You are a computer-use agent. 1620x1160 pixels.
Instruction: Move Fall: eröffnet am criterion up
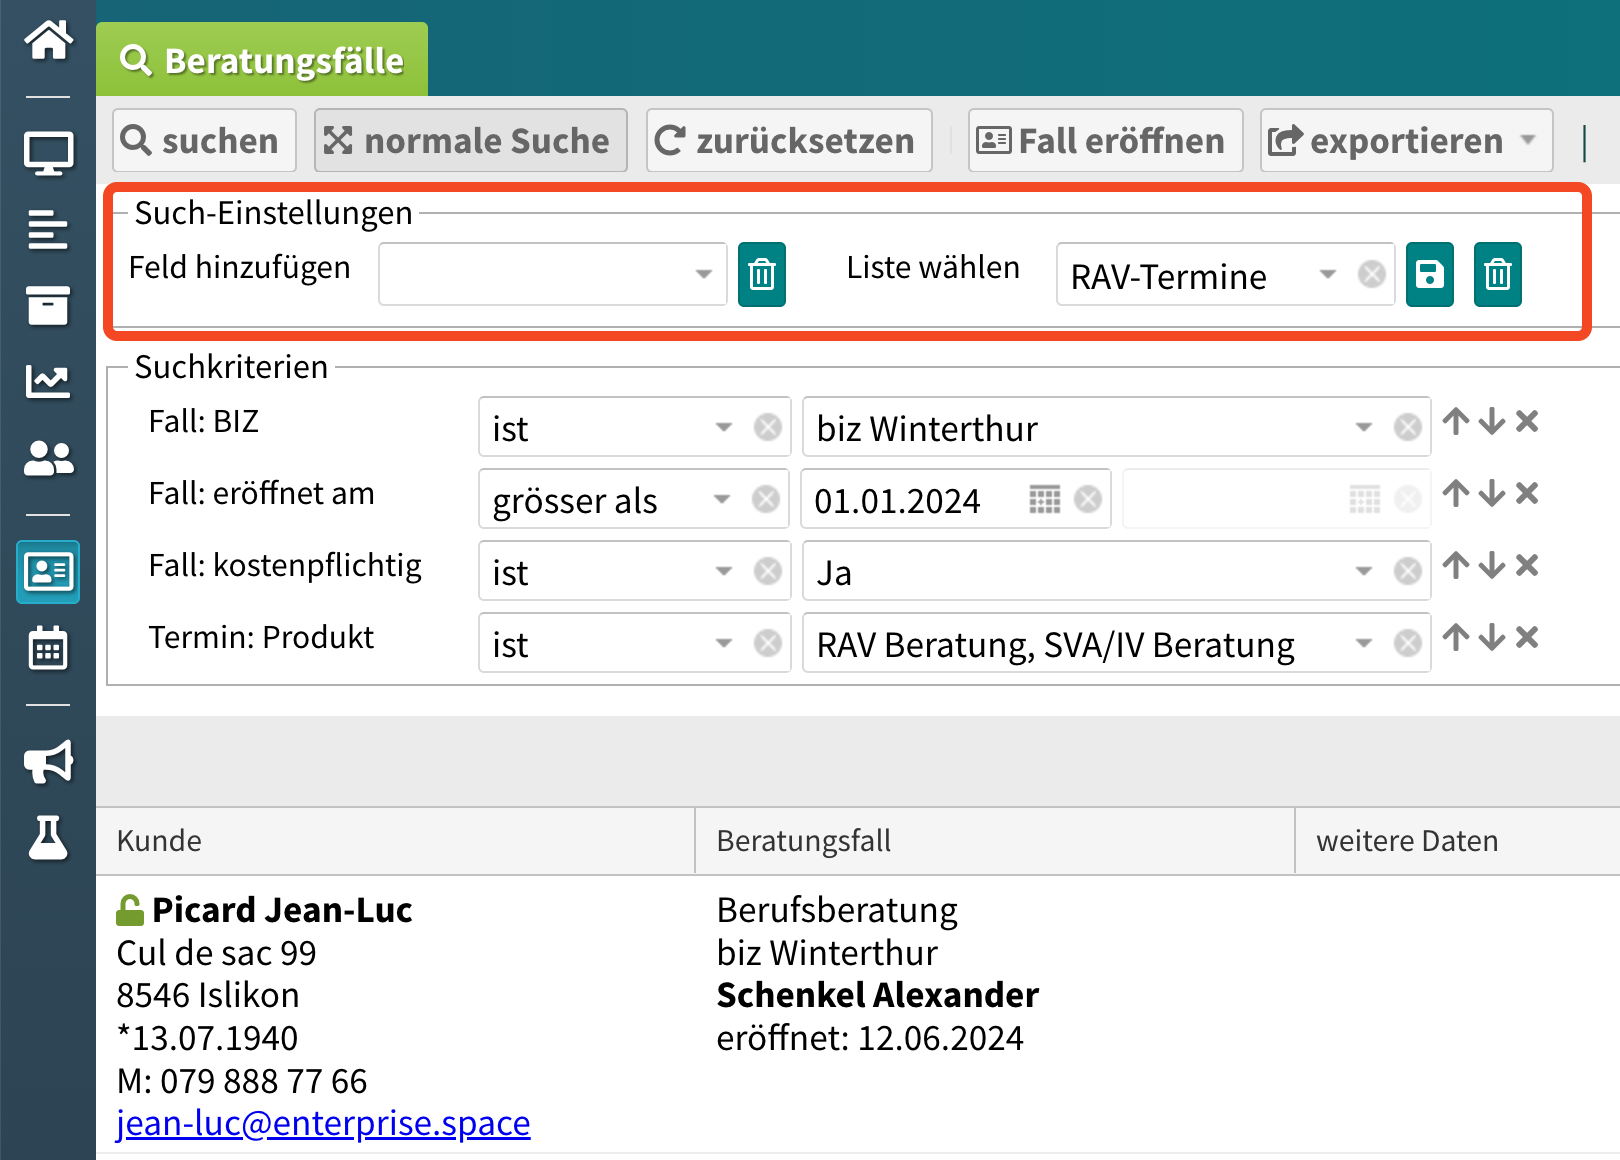[1456, 493]
